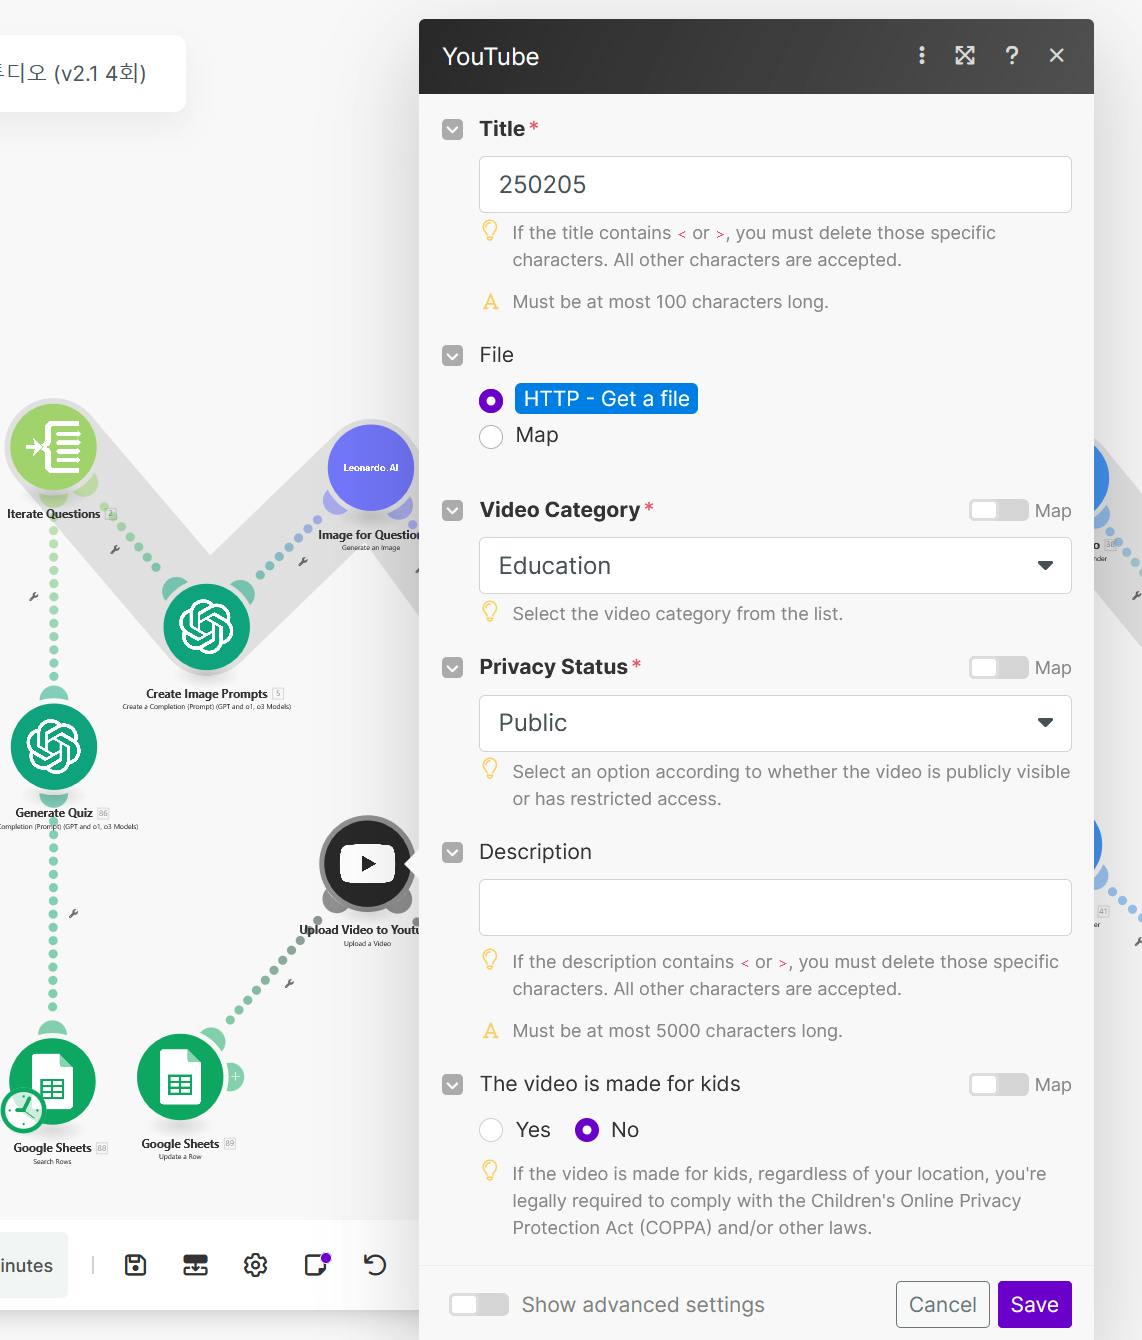
Task: Click the wrench icon below Generate Quiz
Action: point(73,913)
